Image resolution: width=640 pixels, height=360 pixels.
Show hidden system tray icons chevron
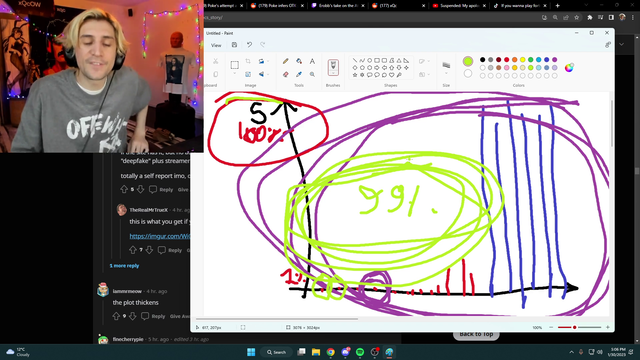click(x=571, y=352)
